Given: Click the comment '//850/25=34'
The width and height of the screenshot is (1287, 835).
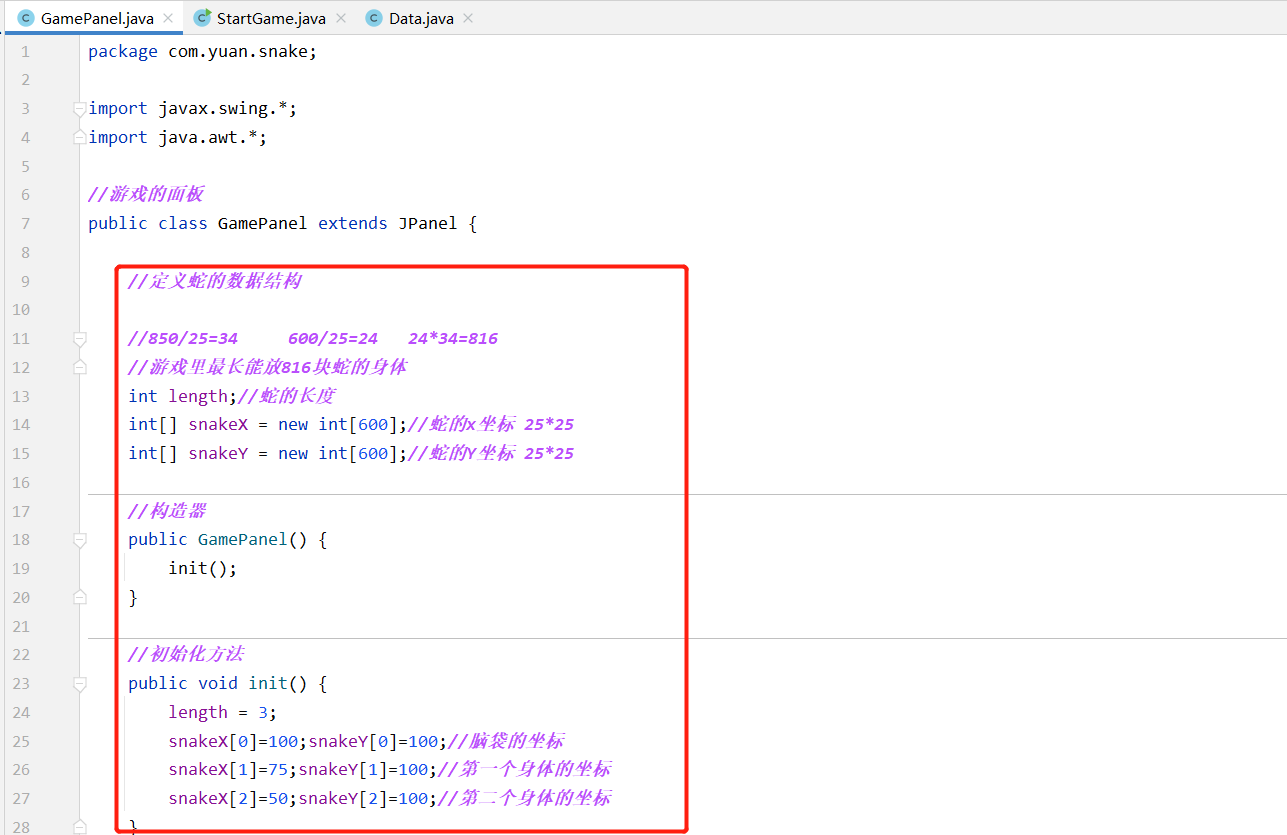Looking at the screenshot, I should click(183, 338).
